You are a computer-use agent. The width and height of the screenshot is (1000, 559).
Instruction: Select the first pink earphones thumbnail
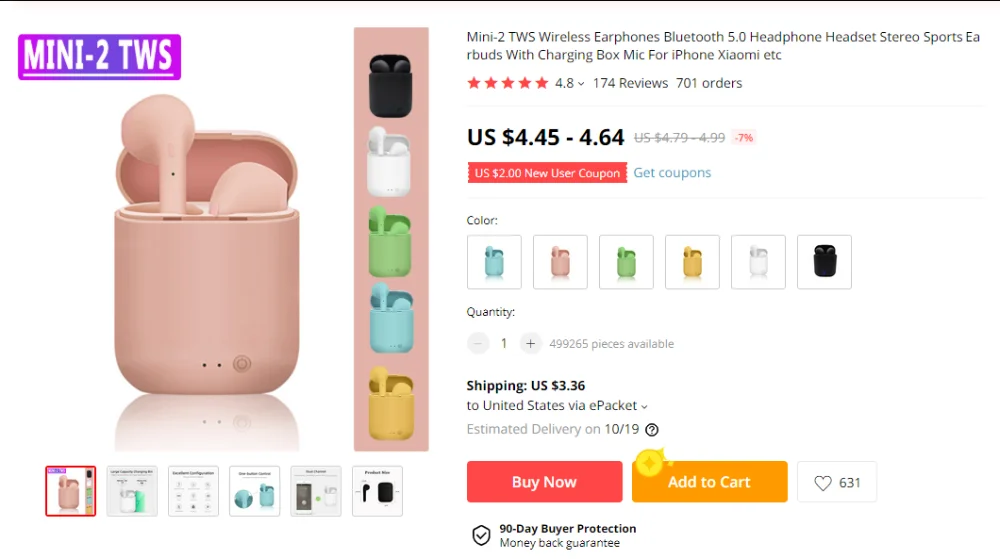[71, 491]
